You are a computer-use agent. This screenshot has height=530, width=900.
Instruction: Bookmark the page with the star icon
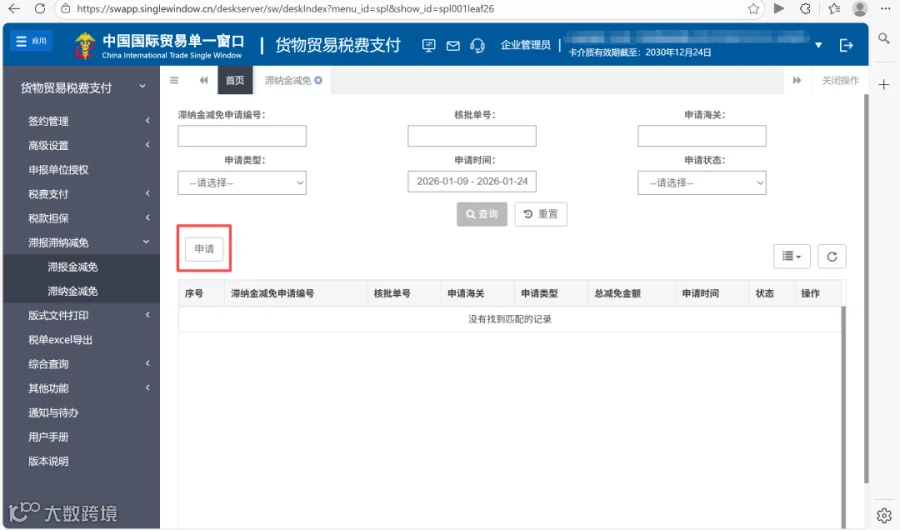pyautogui.click(x=753, y=9)
